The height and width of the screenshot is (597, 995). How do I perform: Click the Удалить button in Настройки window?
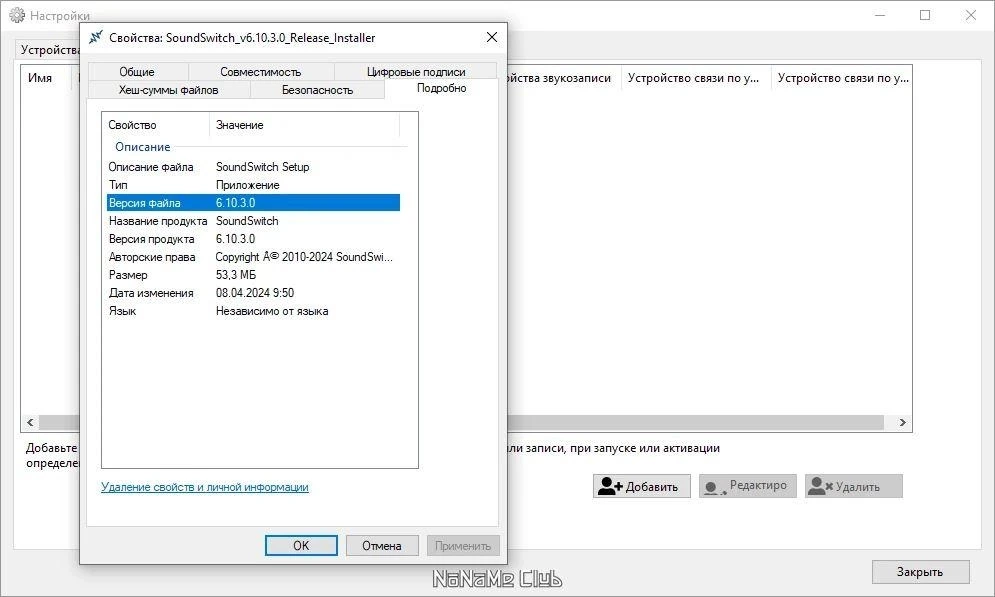click(x=853, y=487)
